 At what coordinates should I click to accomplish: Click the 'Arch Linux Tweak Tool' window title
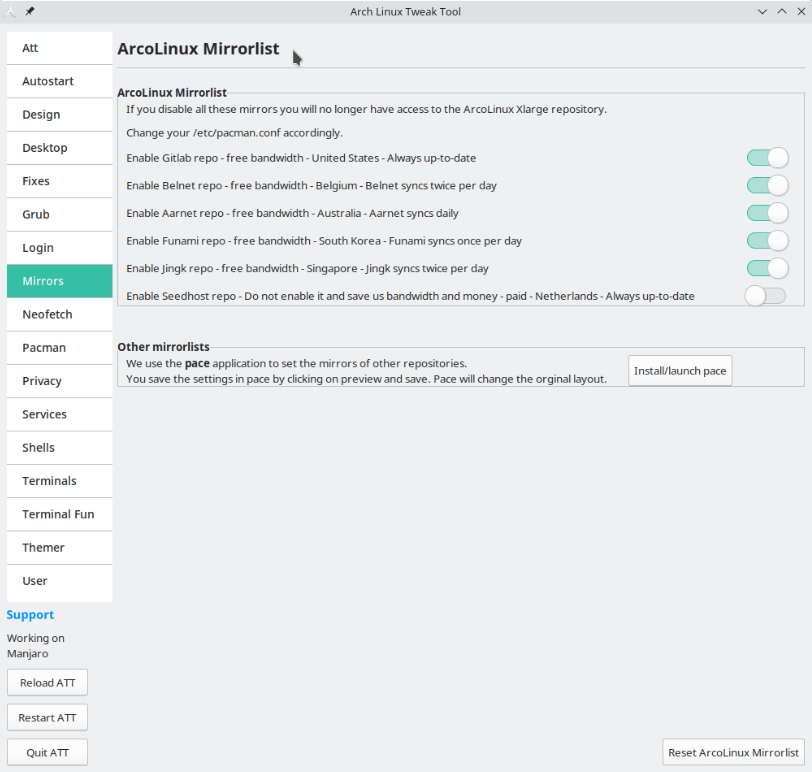click(405, 11)
